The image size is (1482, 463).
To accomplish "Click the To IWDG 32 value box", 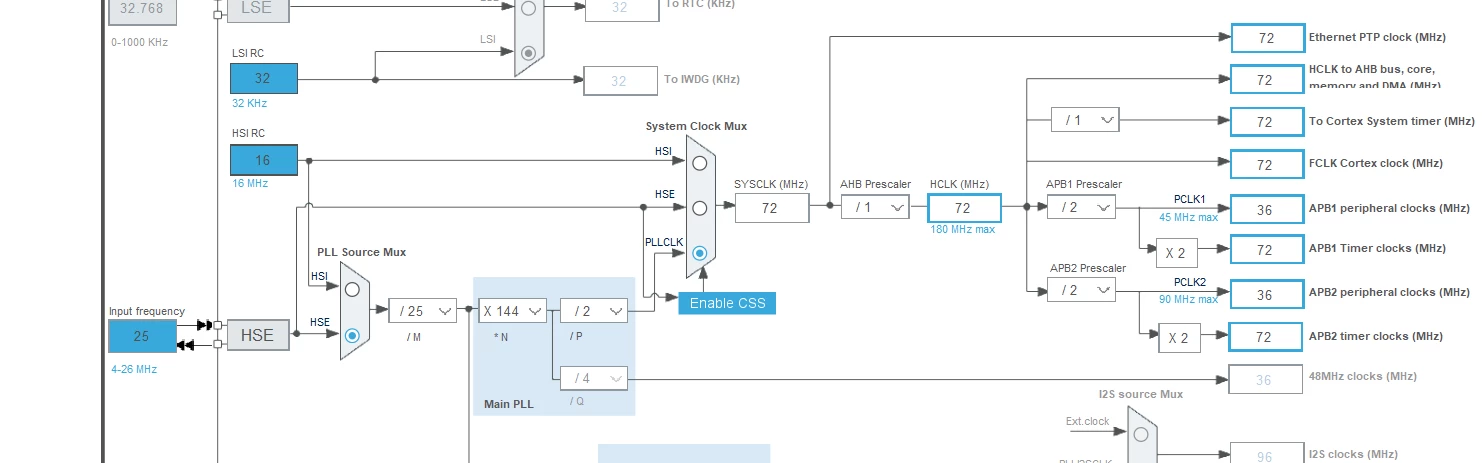I will 619,81.
